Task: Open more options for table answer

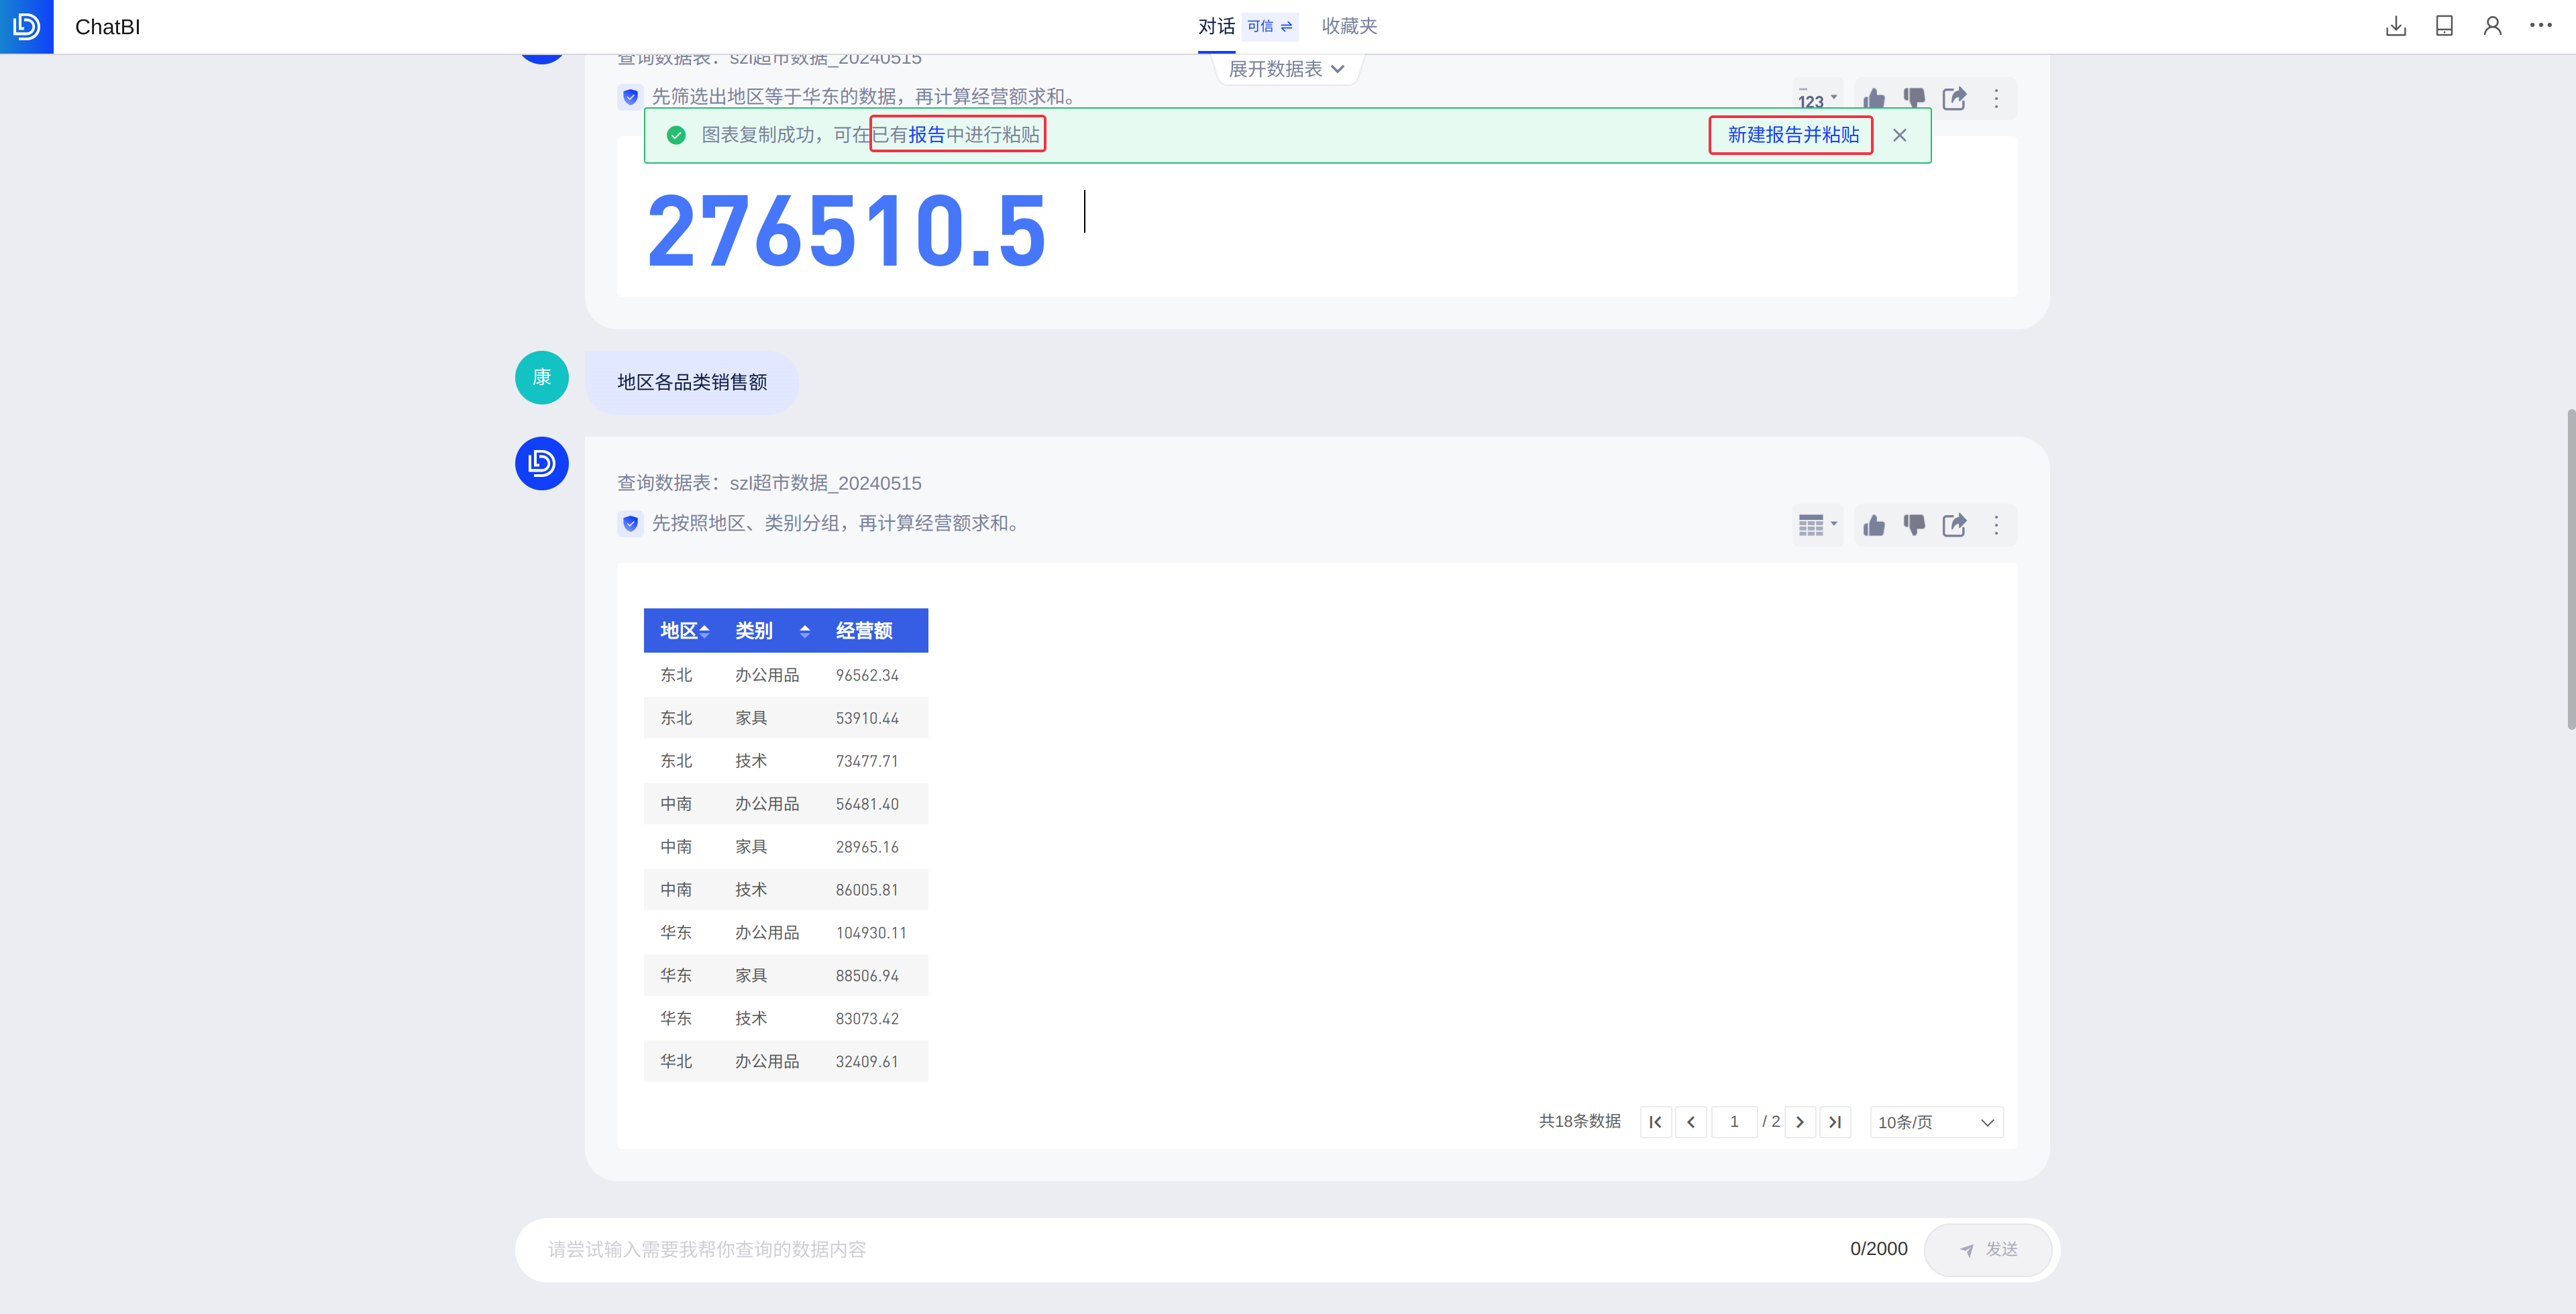Action: [x=1996, y=525]
